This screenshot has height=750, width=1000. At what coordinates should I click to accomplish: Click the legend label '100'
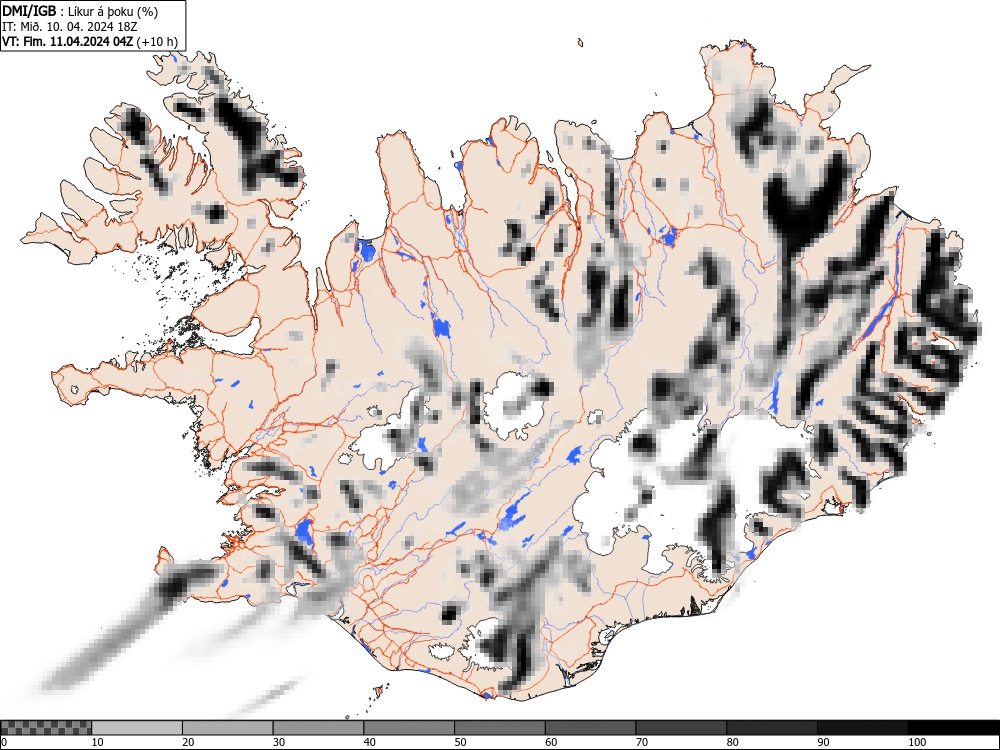(x=916, y=742)
